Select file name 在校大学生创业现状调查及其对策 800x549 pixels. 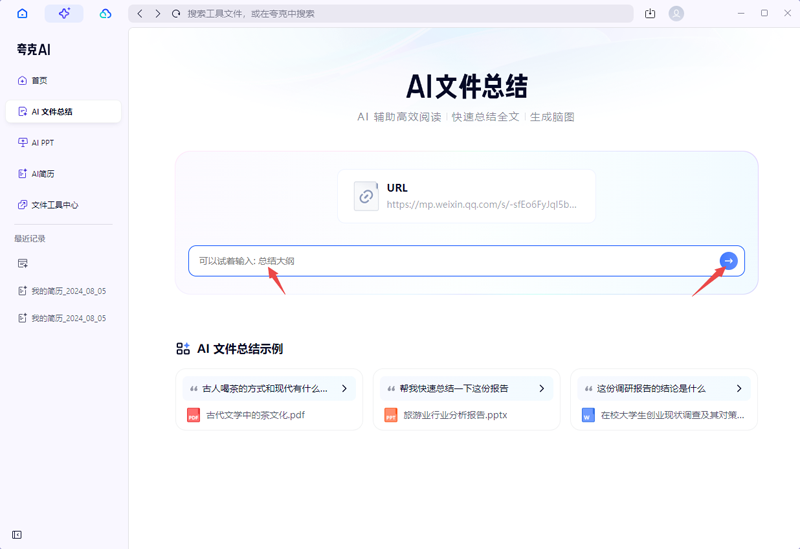[x=672, y=415]
